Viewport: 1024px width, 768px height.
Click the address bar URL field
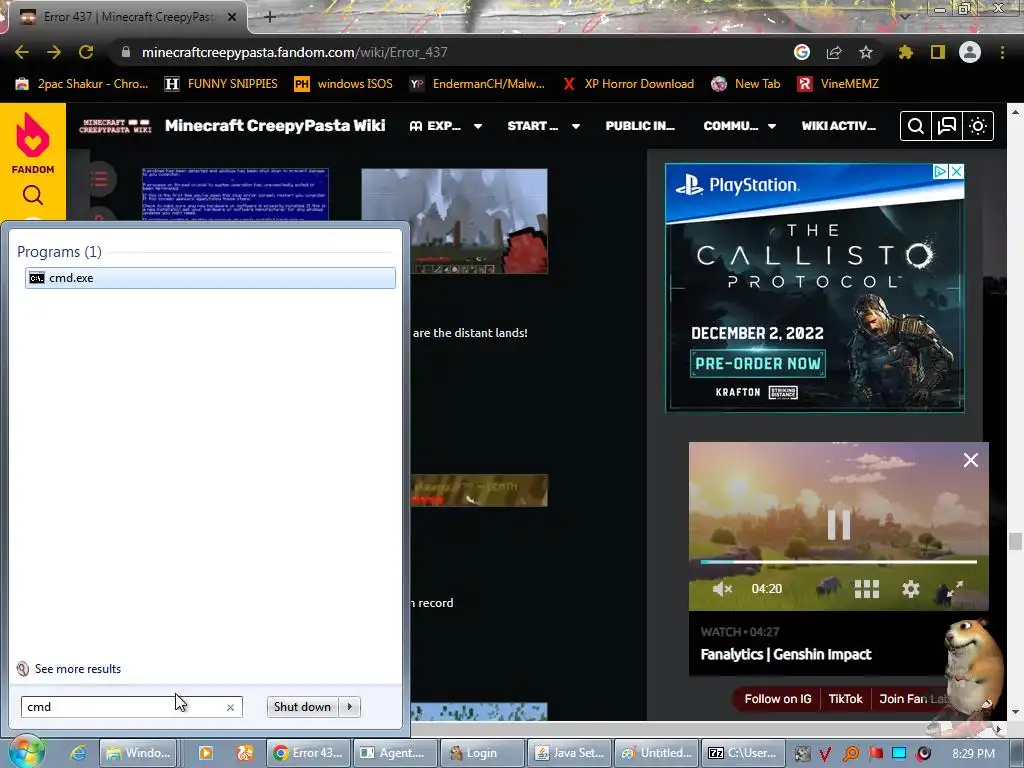(x=451, y=52)
